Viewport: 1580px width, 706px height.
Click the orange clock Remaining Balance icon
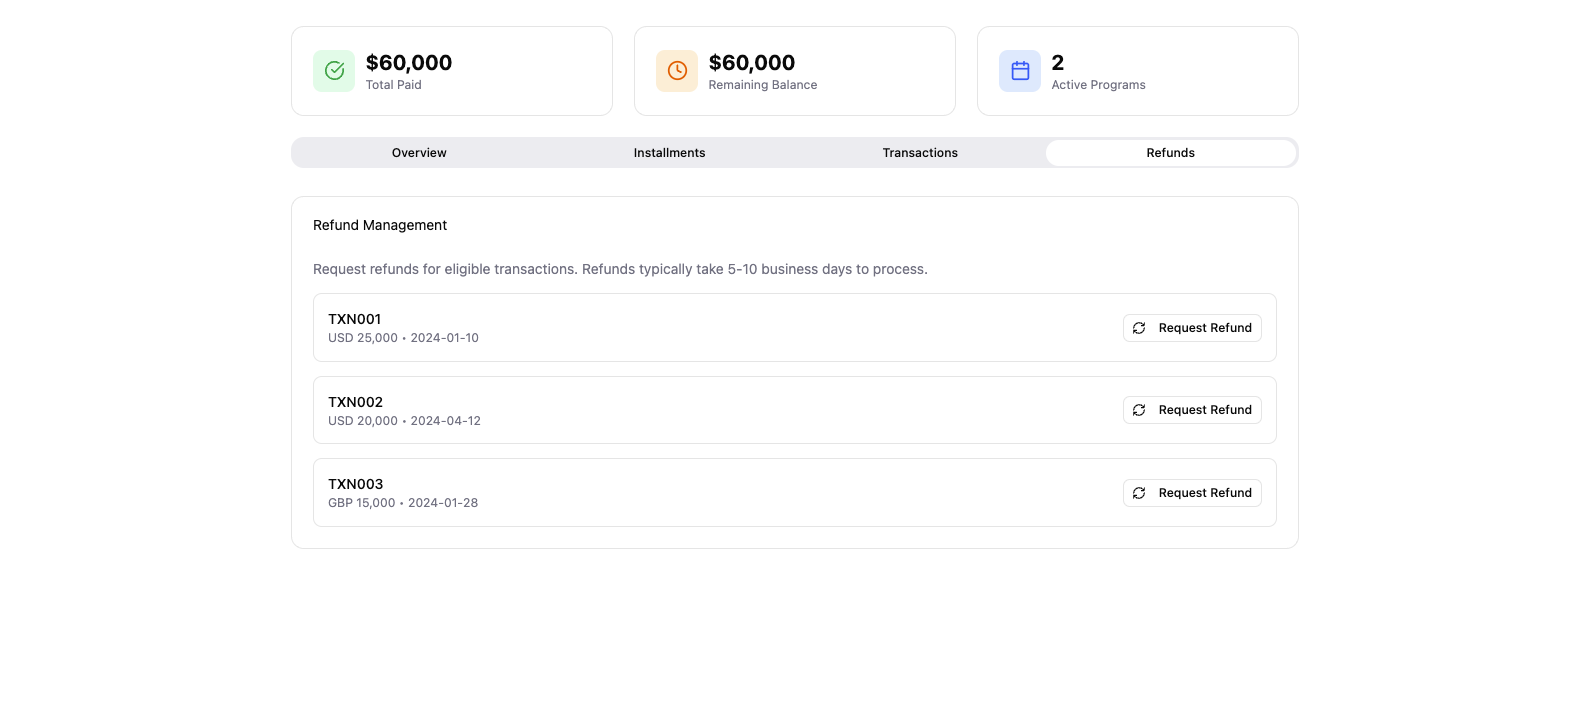click(677, 71)
